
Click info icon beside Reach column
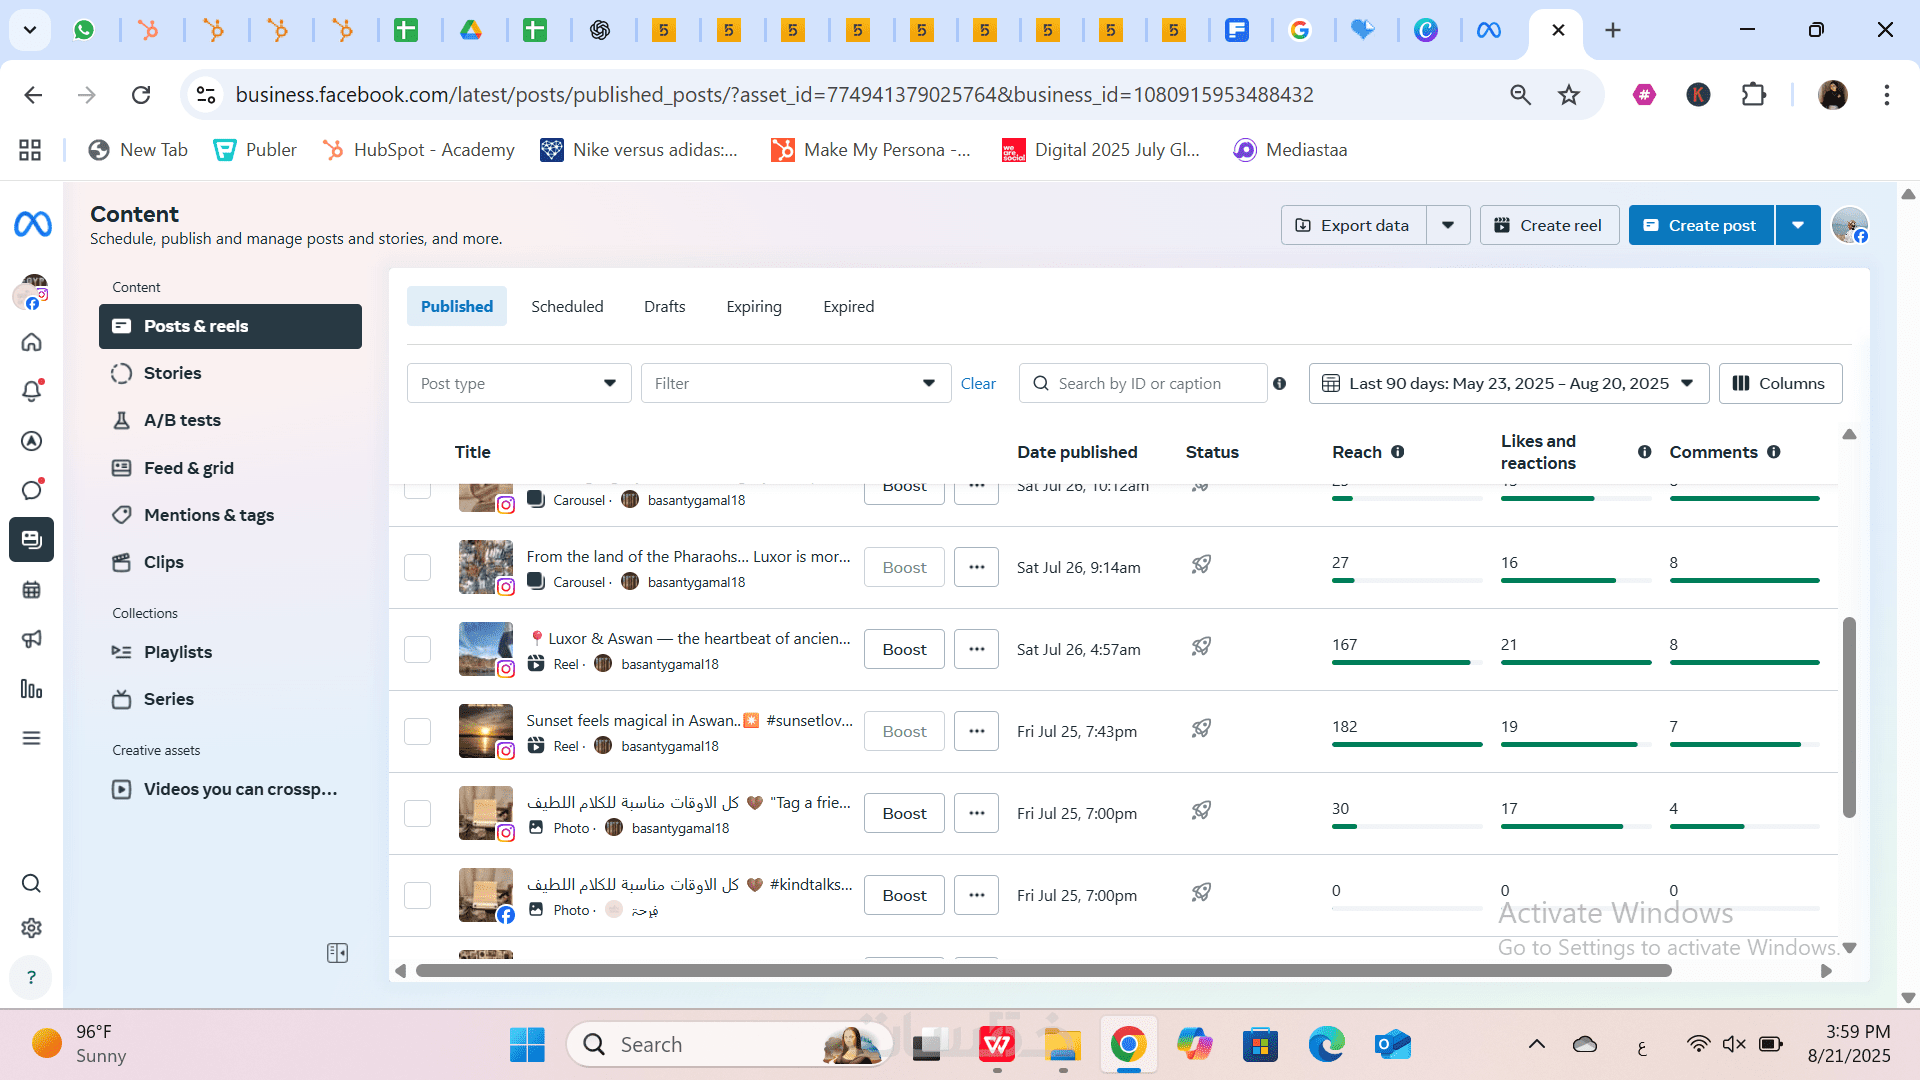(1398, 452)
